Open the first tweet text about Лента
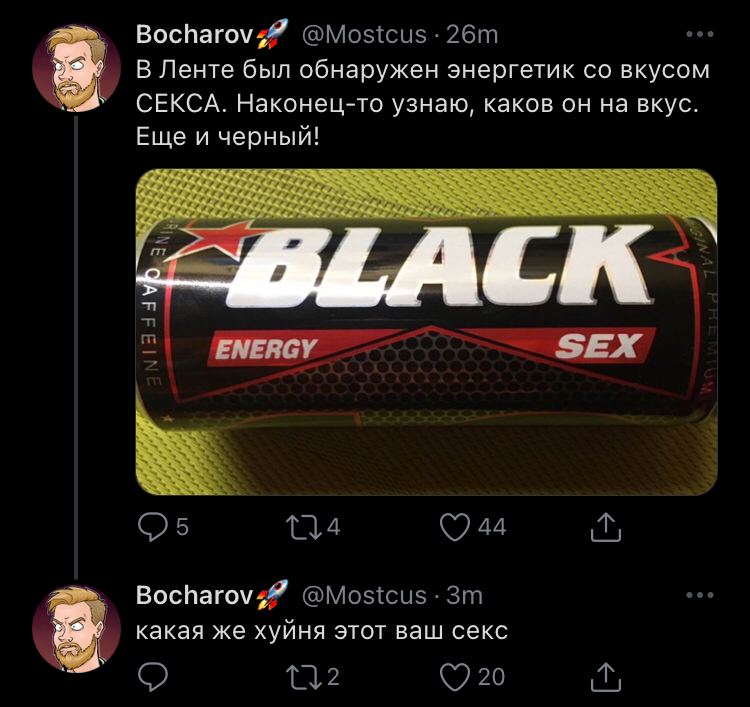Image resolution: width=750 pixels, height=707 pixels. tap(423, 103)
